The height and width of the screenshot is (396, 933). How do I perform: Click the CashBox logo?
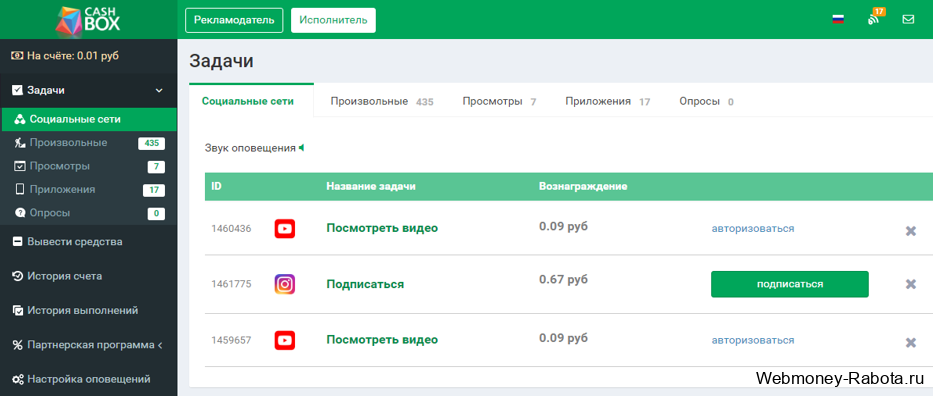click(88, 20)
